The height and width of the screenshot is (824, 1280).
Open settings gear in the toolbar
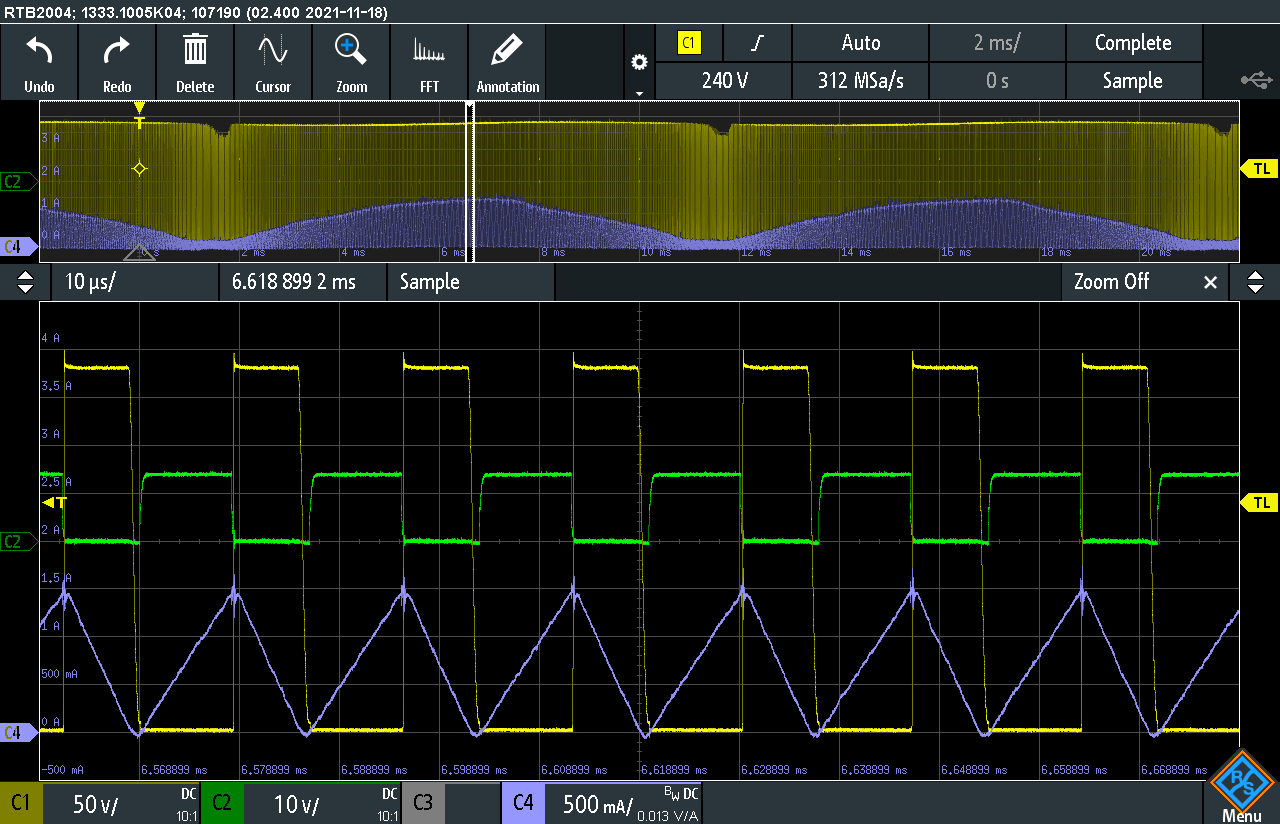(639, 62)
